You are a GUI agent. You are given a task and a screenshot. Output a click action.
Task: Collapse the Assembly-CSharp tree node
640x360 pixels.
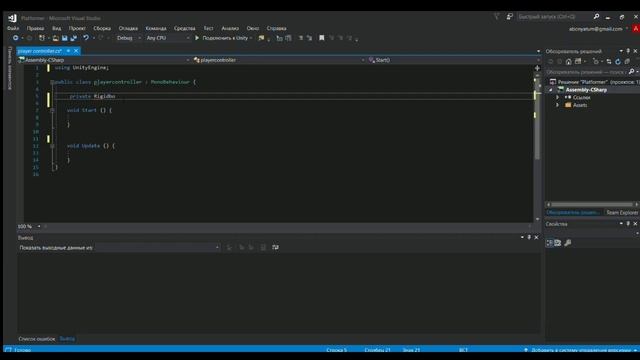tap(551, 90)
